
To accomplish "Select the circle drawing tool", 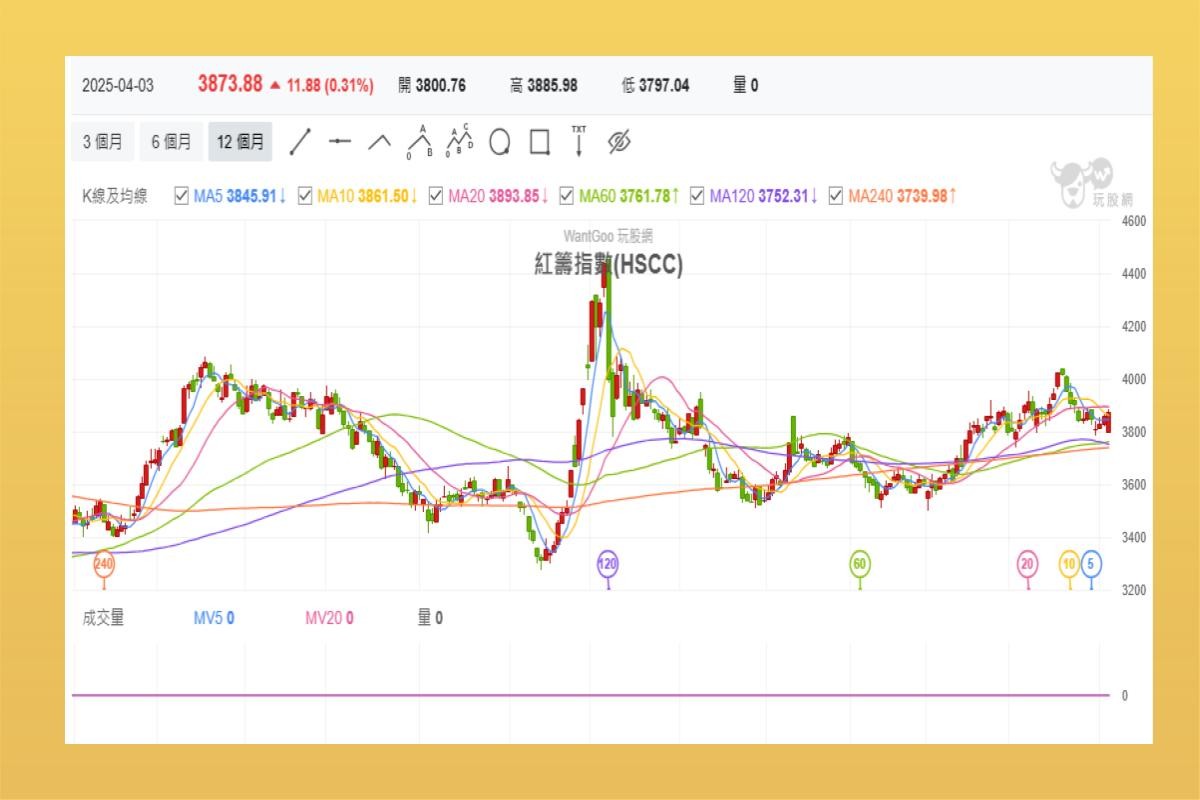I will [x=499, y=142].
